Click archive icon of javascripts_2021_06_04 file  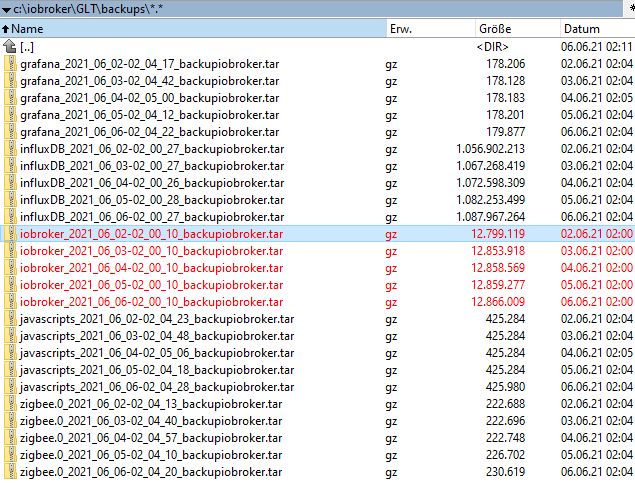(10, 353)
